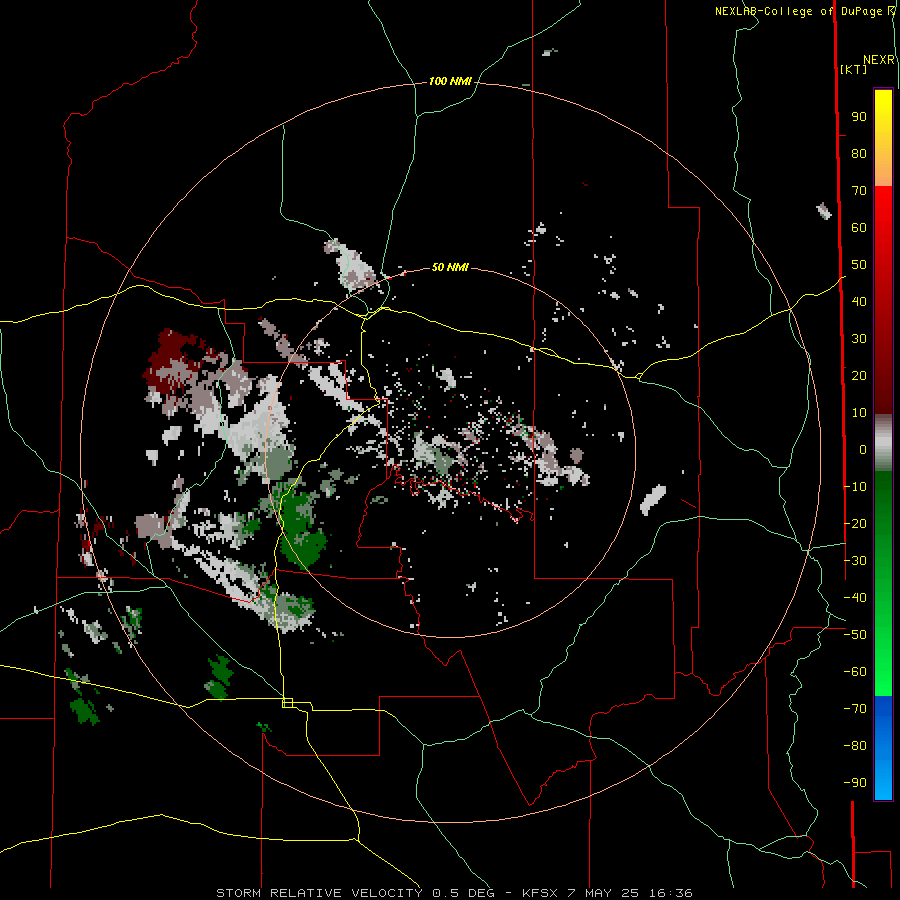Select the -20 scale value
Viewport: 900px width, 900px height.
pos(855,524)
